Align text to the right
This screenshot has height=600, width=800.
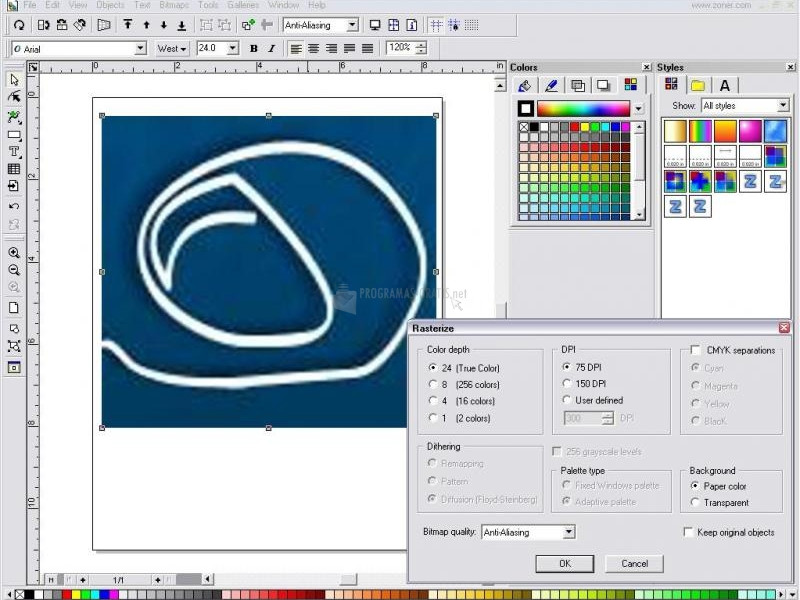[x=332, y=48]
